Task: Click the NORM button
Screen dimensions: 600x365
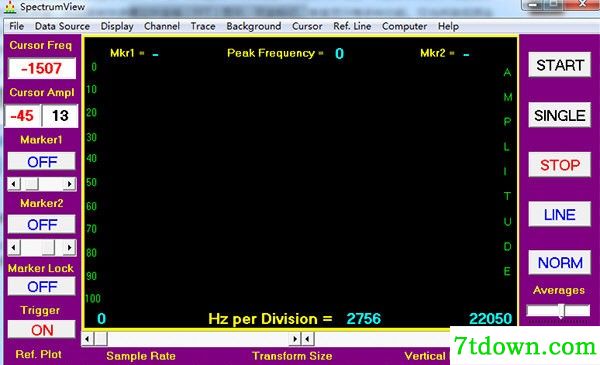Action: (x=560, y=263)
